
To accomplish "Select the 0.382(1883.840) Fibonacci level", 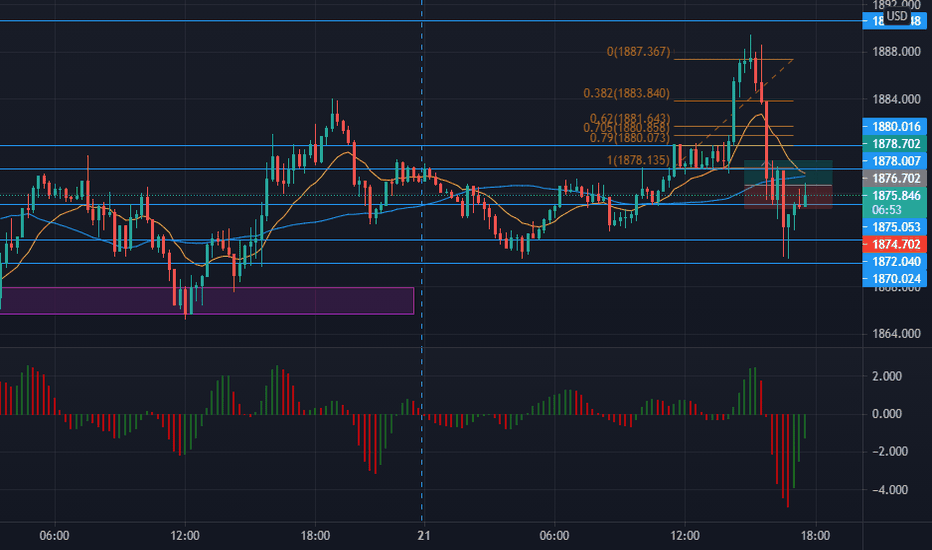I will tap(626, 93).
